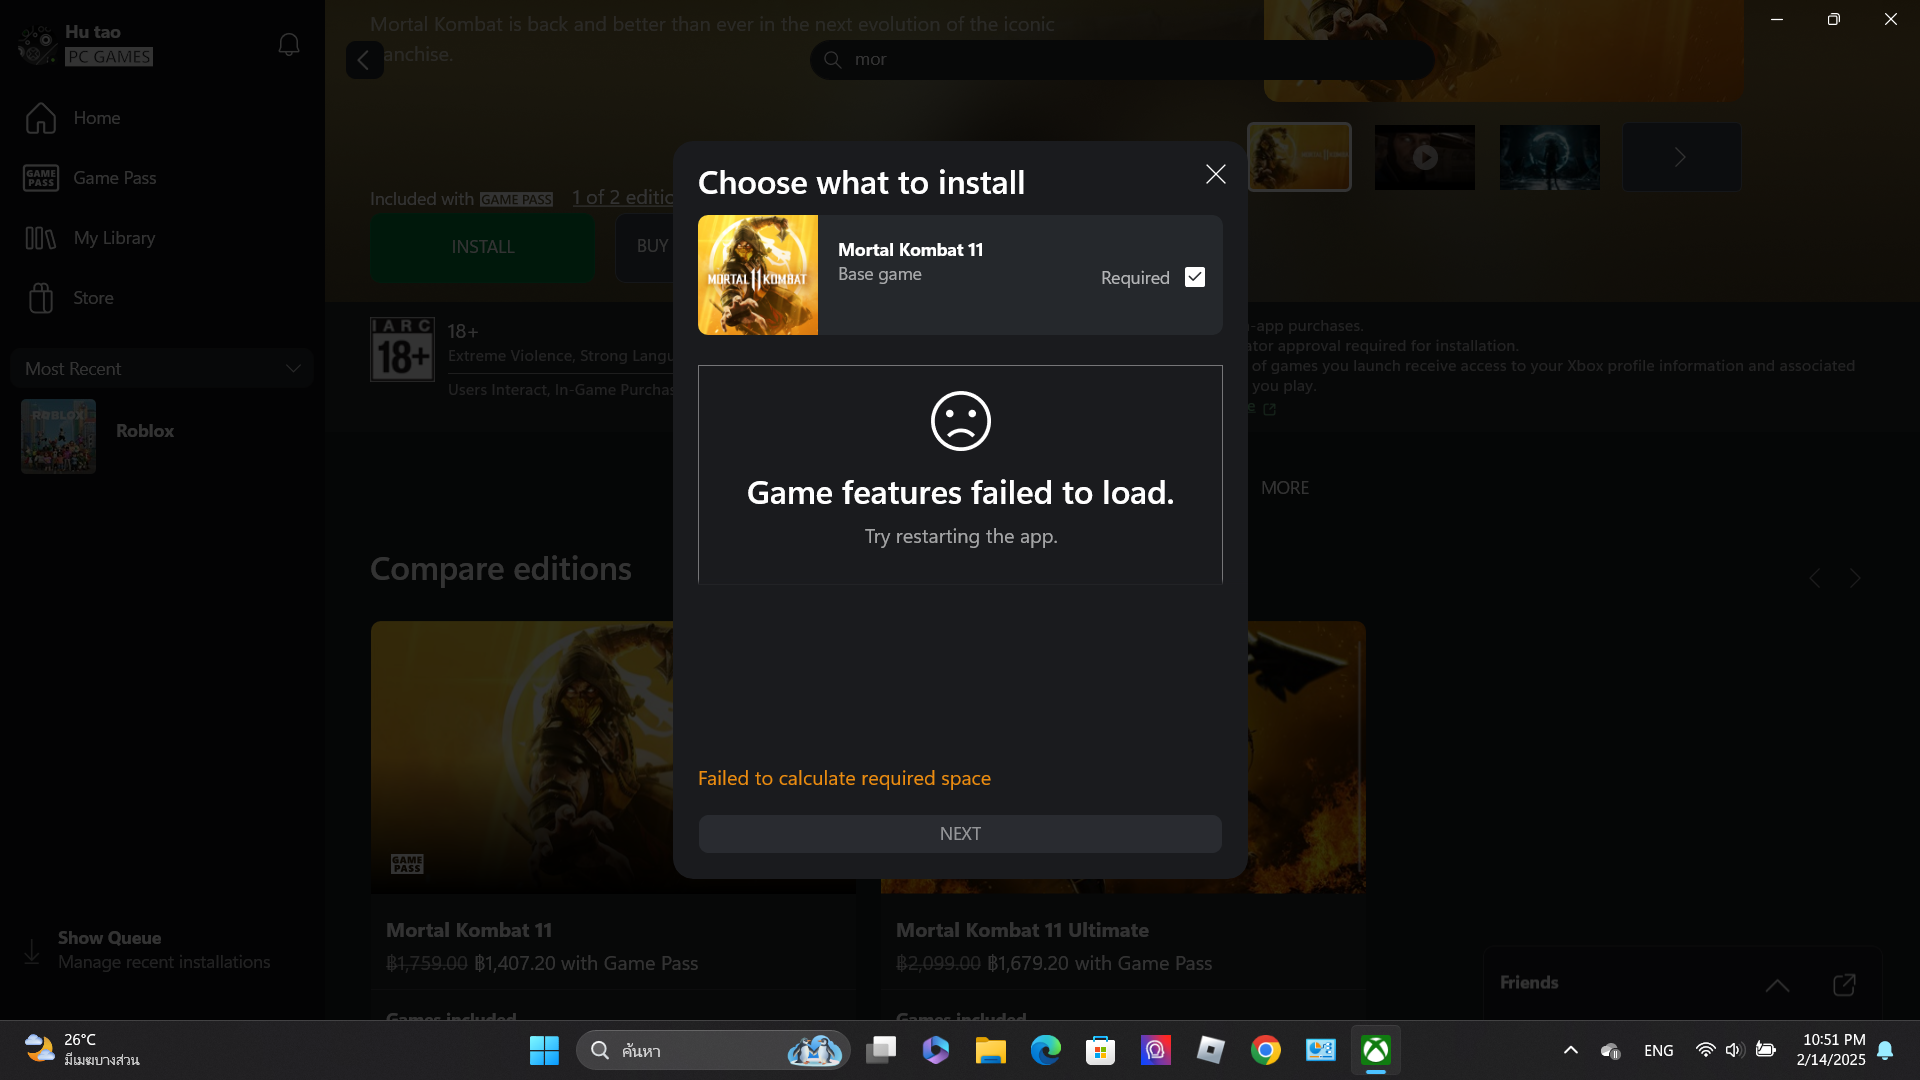Screen dimensions: 1920x1080
Task: Click the Show Queue download icon
Action: point(32,951)
